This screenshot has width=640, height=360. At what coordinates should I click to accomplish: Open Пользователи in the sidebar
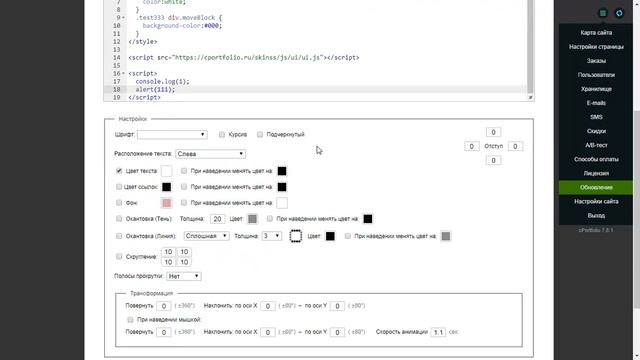[x=596, y=75]
